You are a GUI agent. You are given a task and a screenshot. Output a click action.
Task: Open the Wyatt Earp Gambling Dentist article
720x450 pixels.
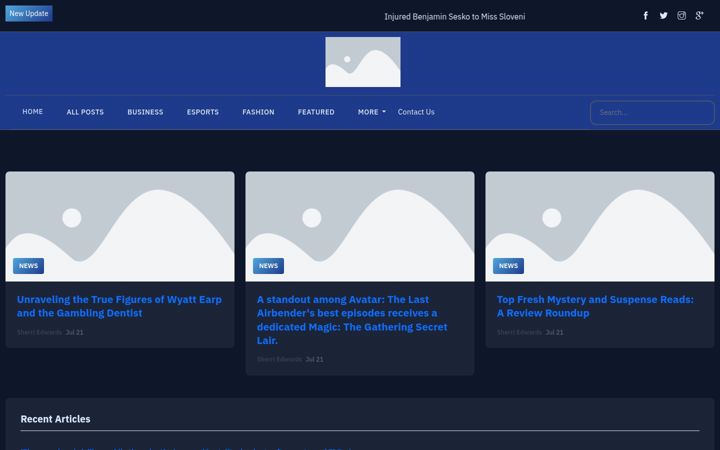119,306
